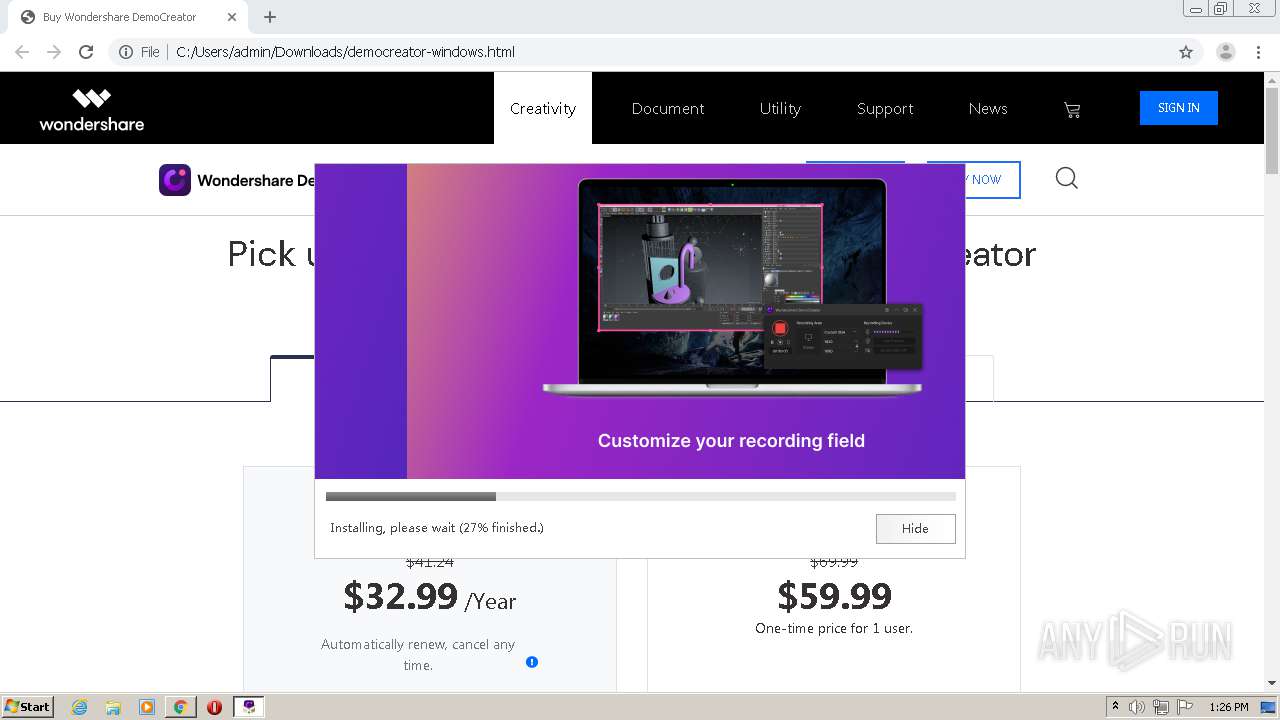Open the site search magnifier

[1067, 179]
